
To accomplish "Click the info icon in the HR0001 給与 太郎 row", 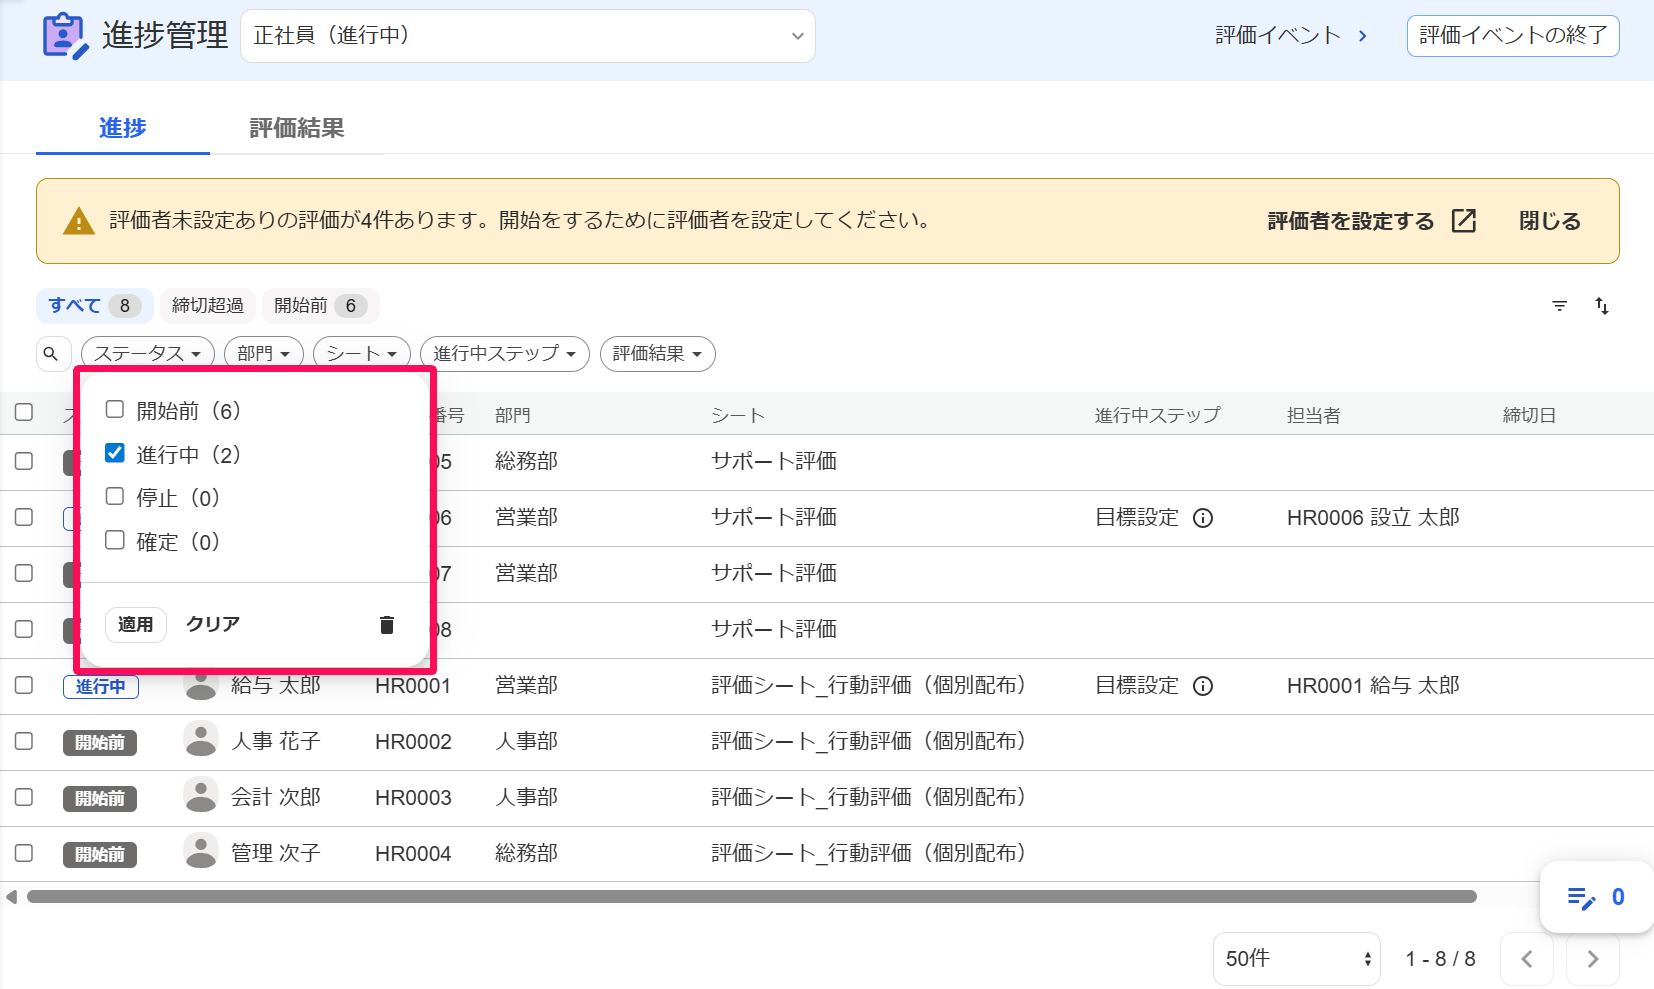I will pos(1203,686).
